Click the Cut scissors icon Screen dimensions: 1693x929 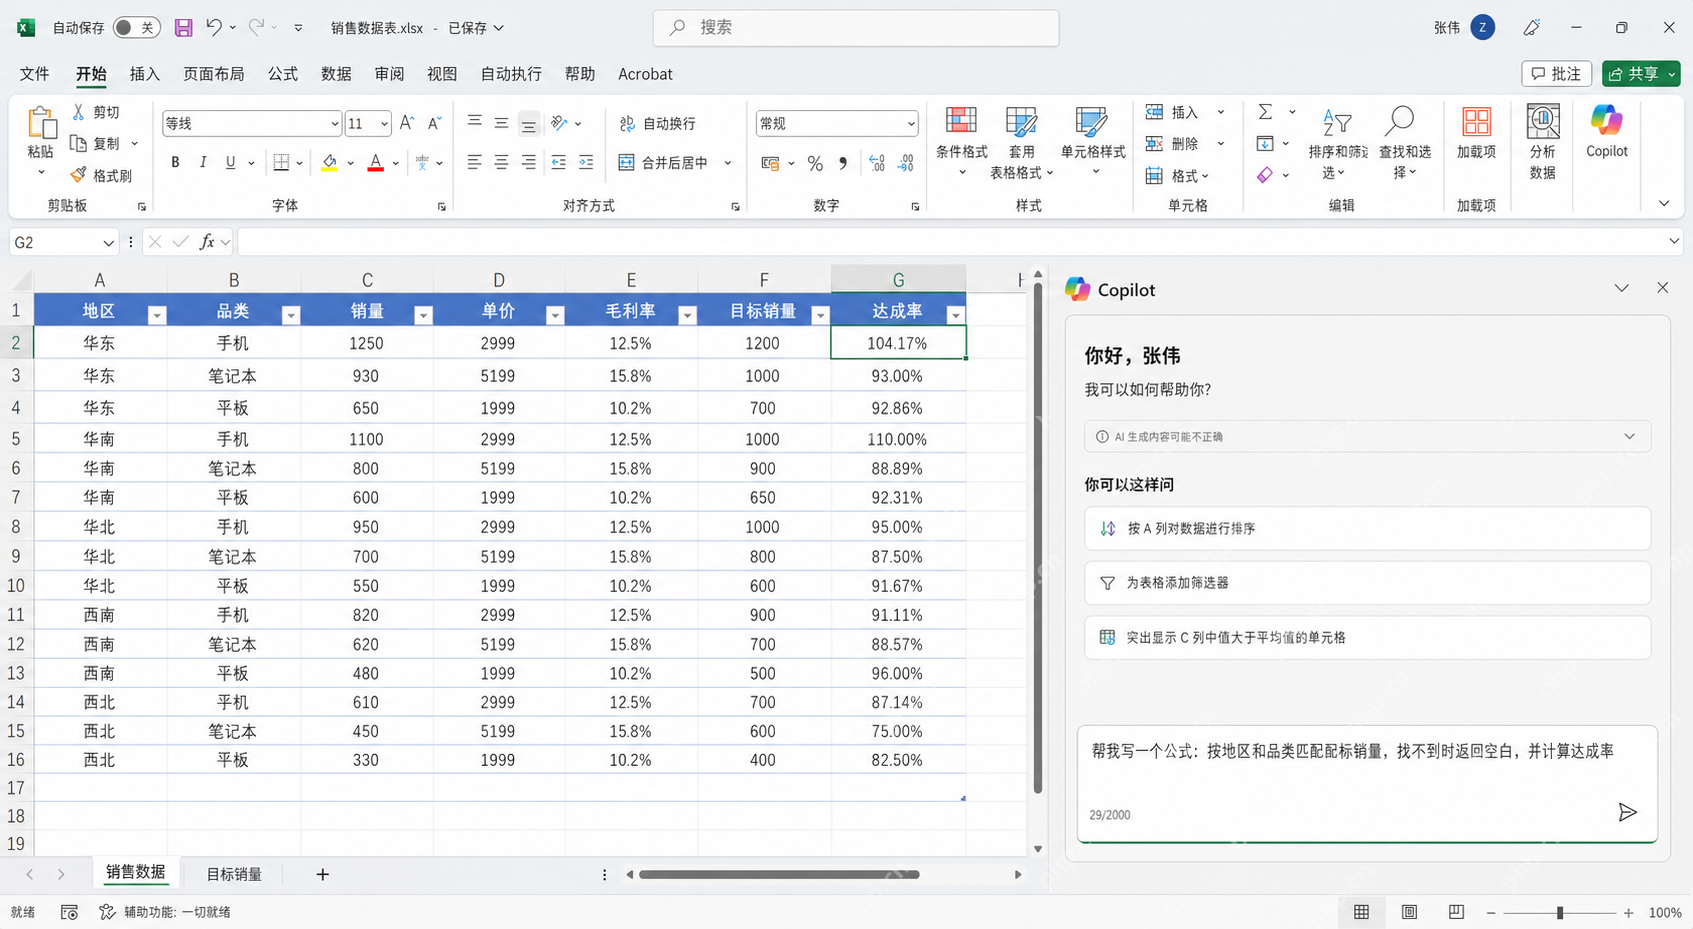(x=79, y=112)
